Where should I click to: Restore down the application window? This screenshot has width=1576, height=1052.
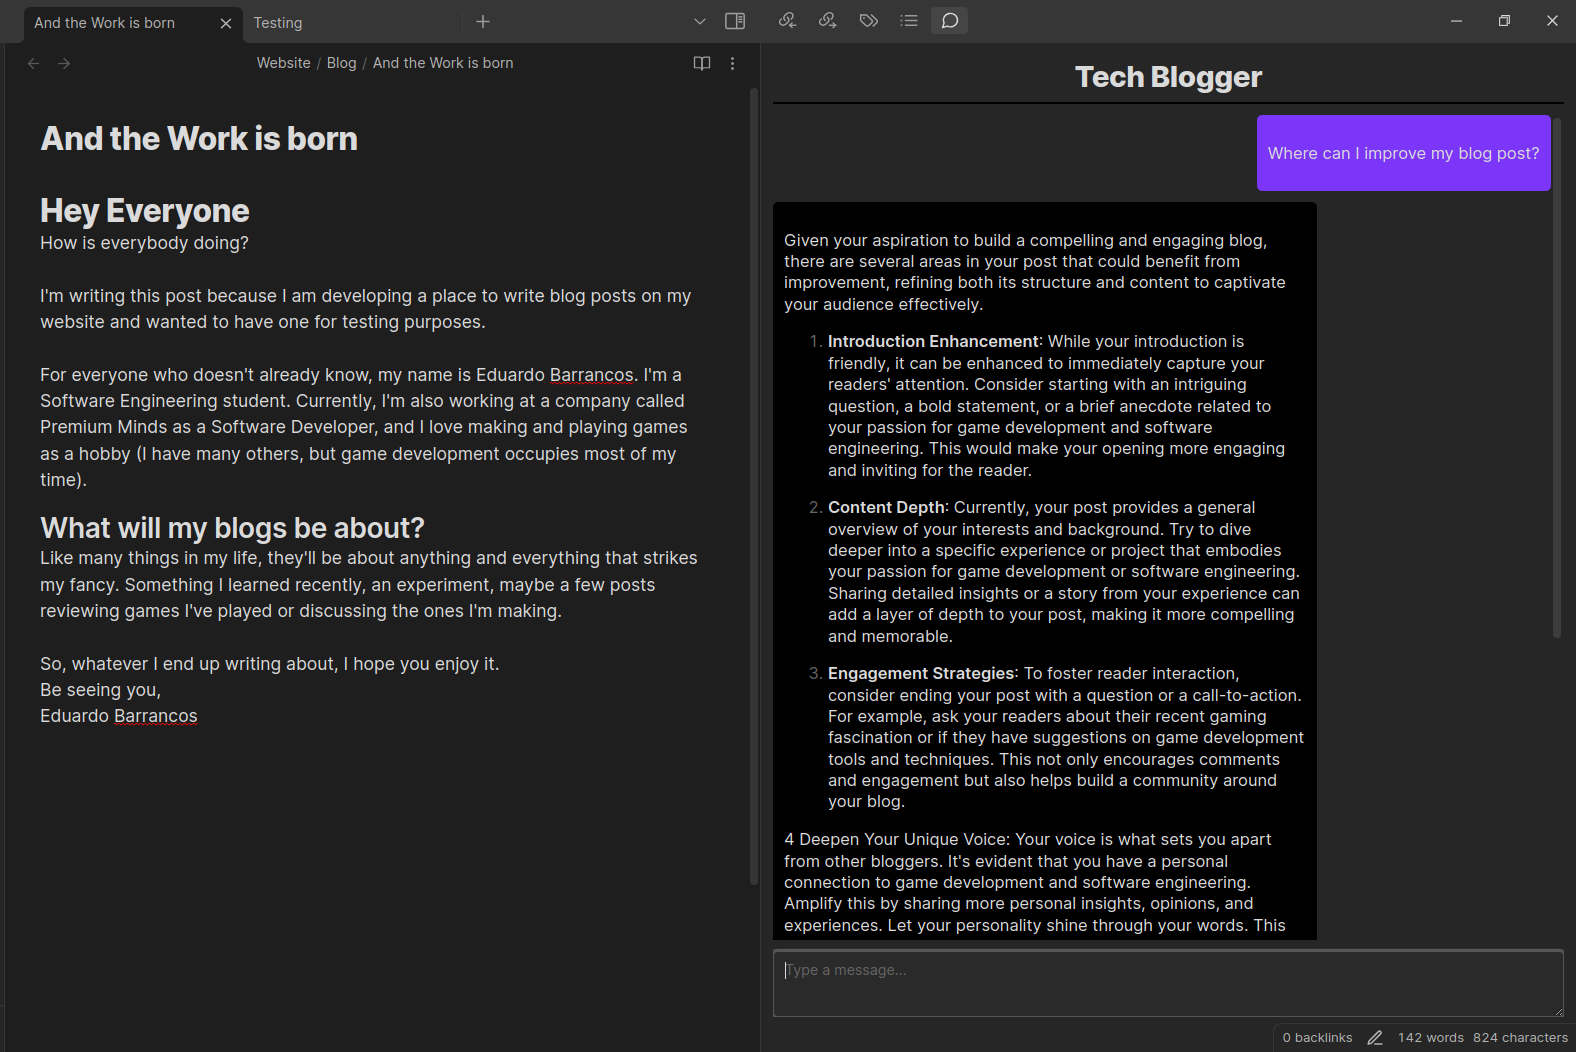pyautogui.click(x=1504, y=21)
